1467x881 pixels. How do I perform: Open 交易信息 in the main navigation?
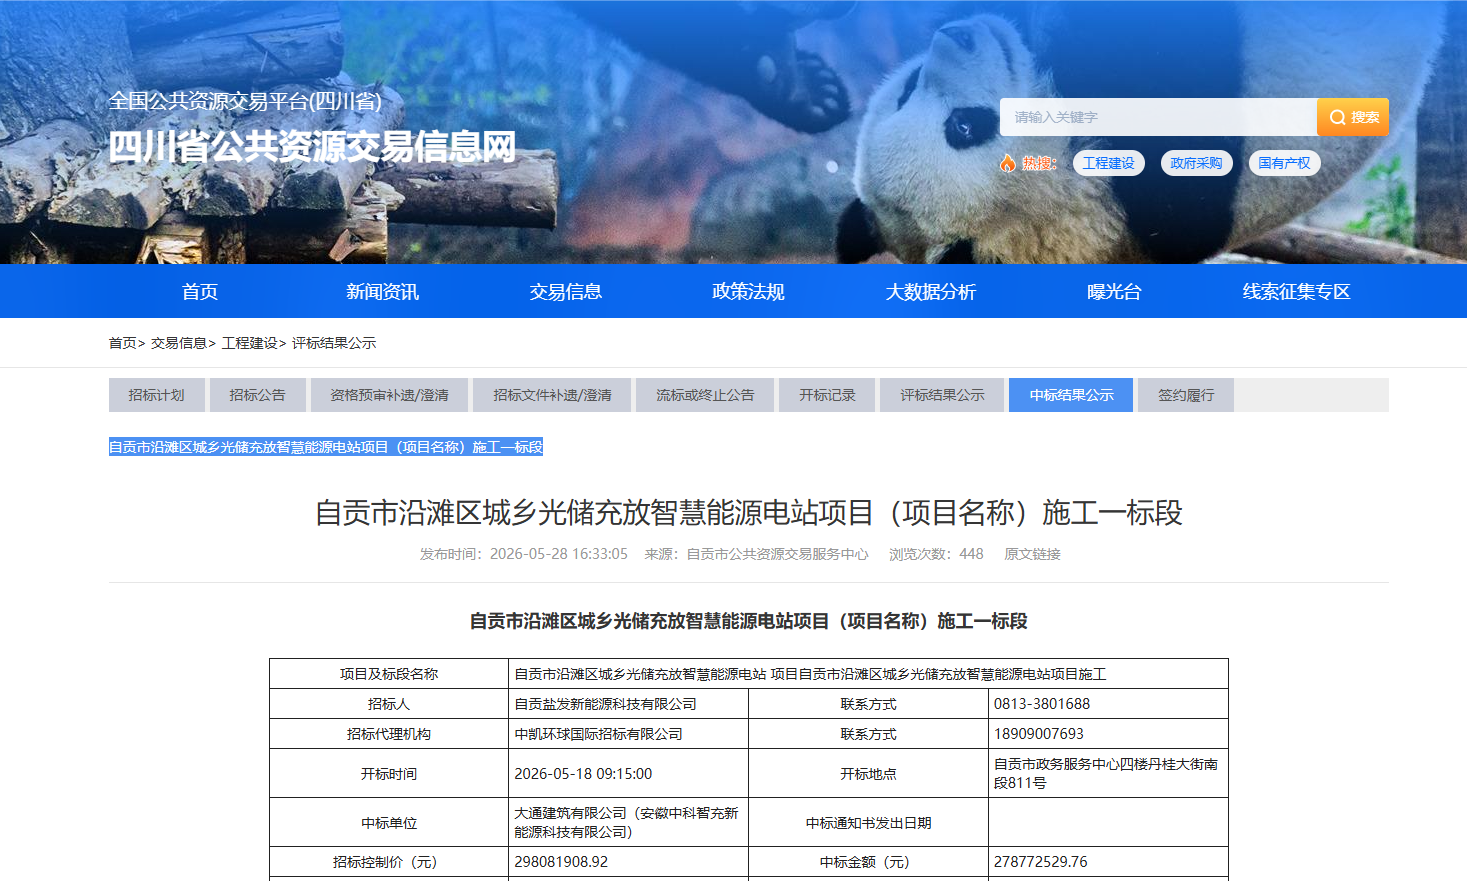pos(566,292)
